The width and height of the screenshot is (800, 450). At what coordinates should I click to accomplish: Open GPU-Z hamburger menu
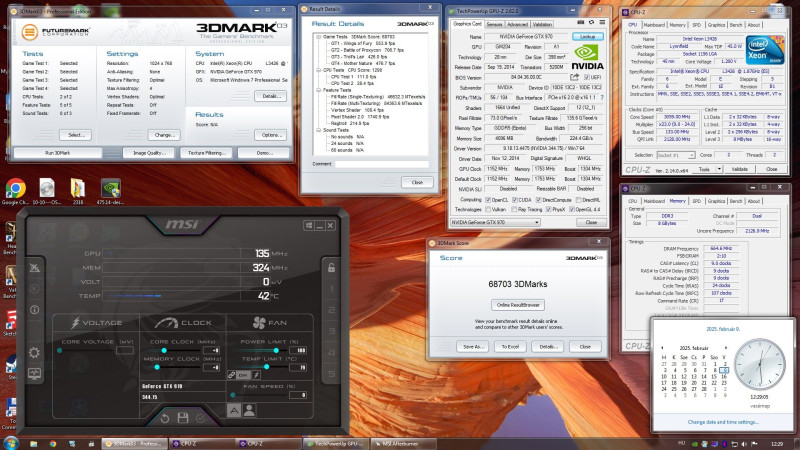click(603, 22)
